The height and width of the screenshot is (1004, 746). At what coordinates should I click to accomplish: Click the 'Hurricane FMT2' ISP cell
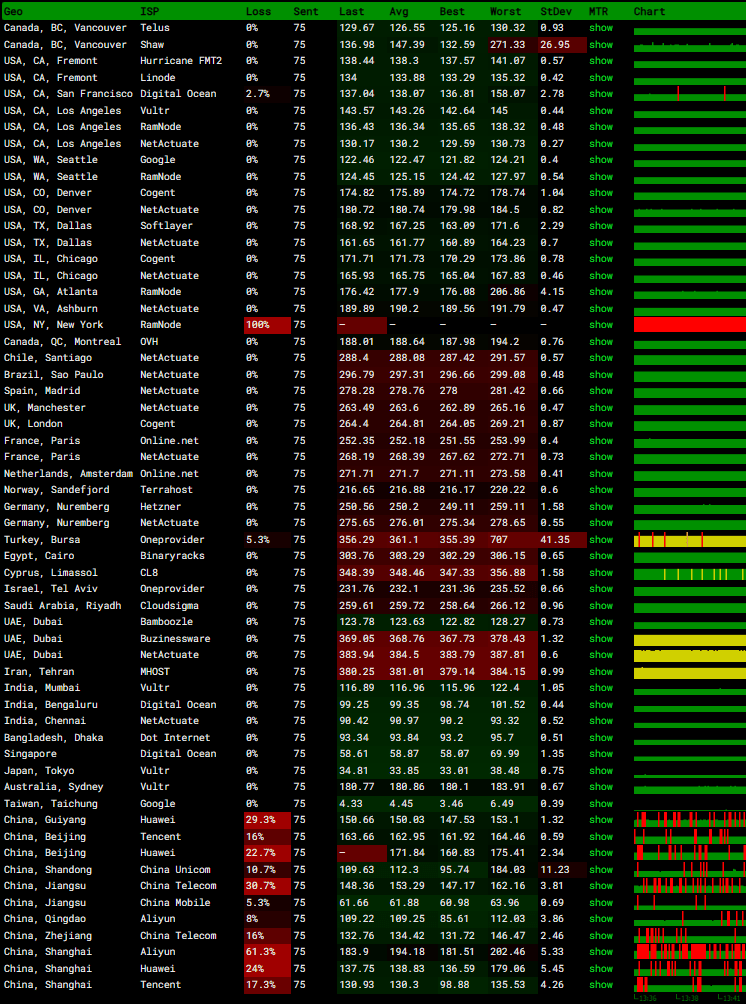click(181, 61)
